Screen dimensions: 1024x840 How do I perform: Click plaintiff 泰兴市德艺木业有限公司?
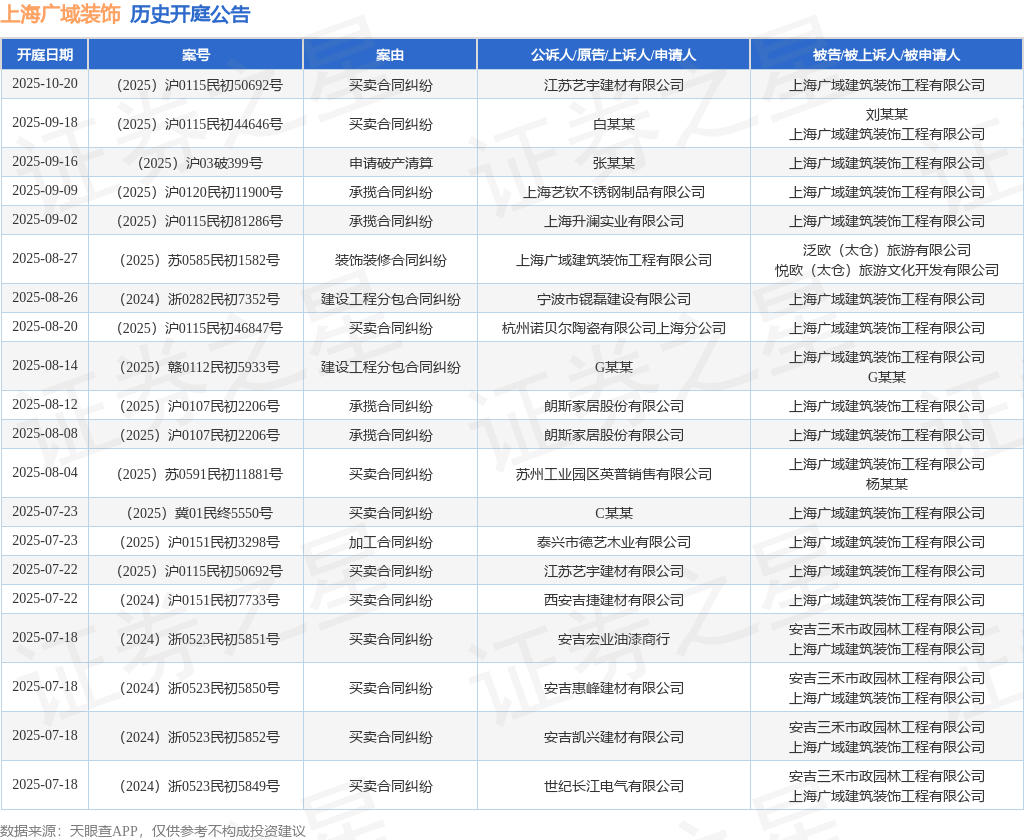[613, 542]
